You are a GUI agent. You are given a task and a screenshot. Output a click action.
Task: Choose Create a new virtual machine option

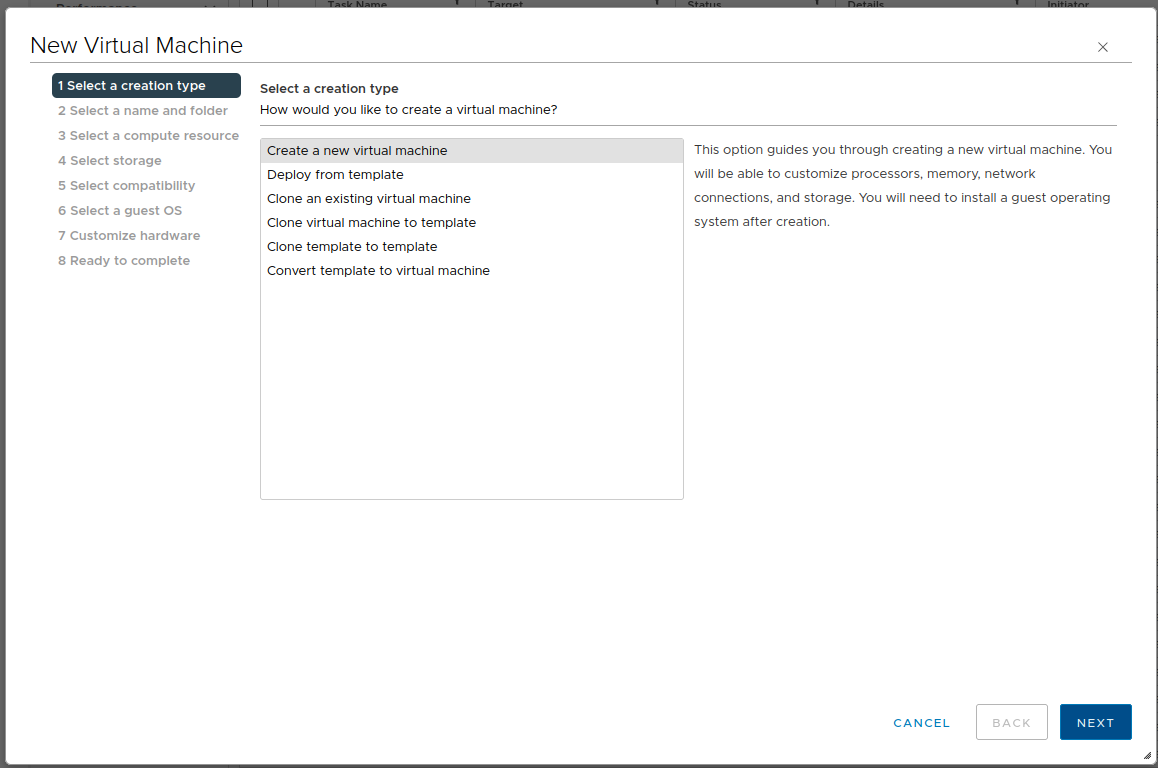coord(357,151)
